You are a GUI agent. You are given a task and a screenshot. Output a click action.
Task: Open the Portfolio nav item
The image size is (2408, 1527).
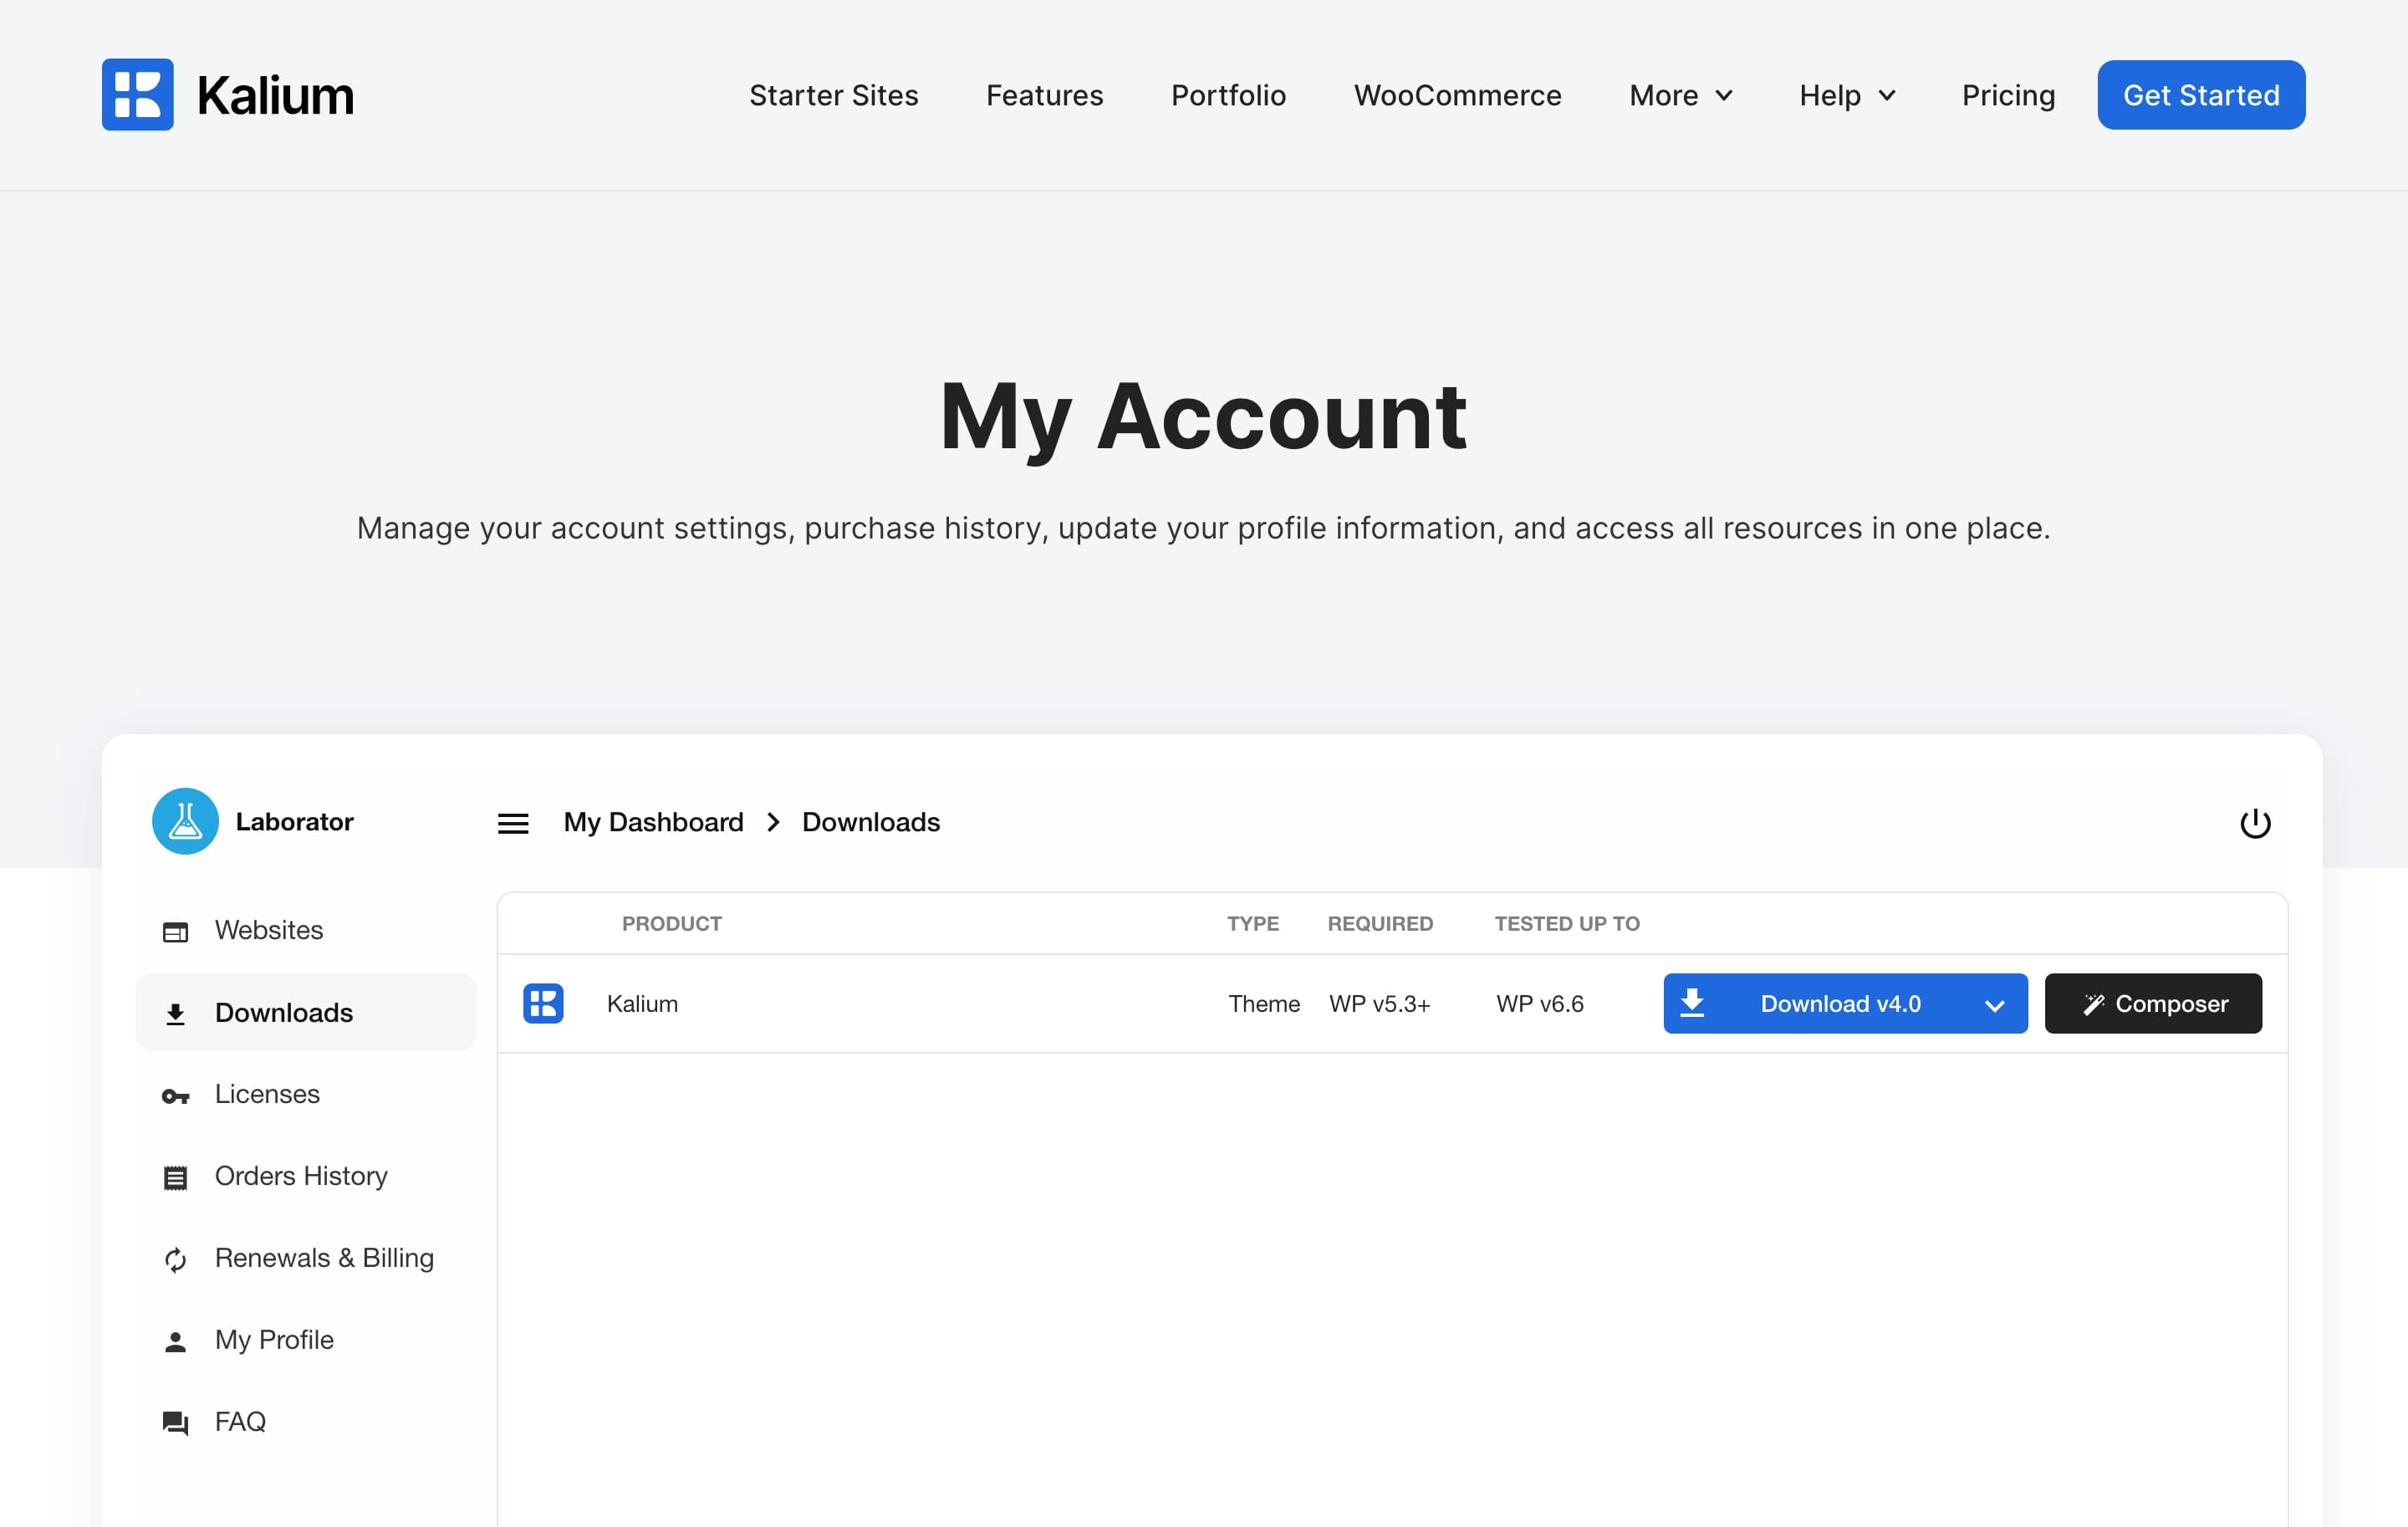point(1228,95)
